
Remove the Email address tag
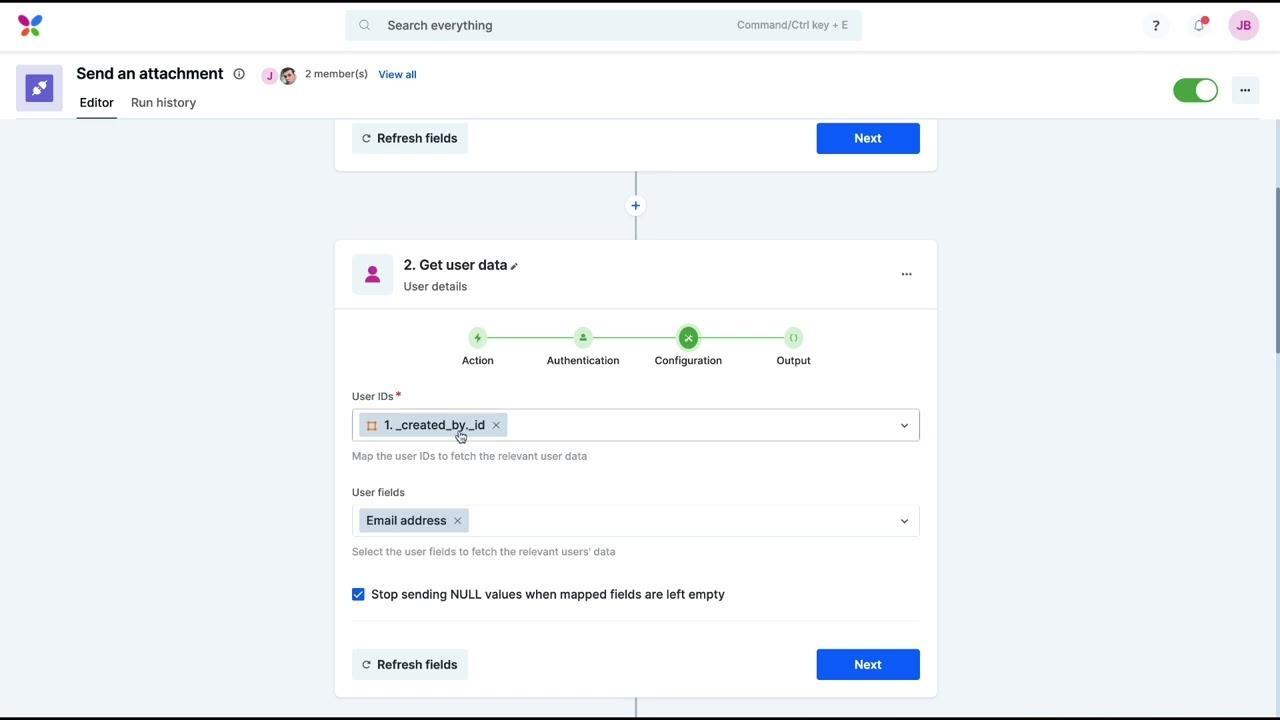tap(457, 521)
